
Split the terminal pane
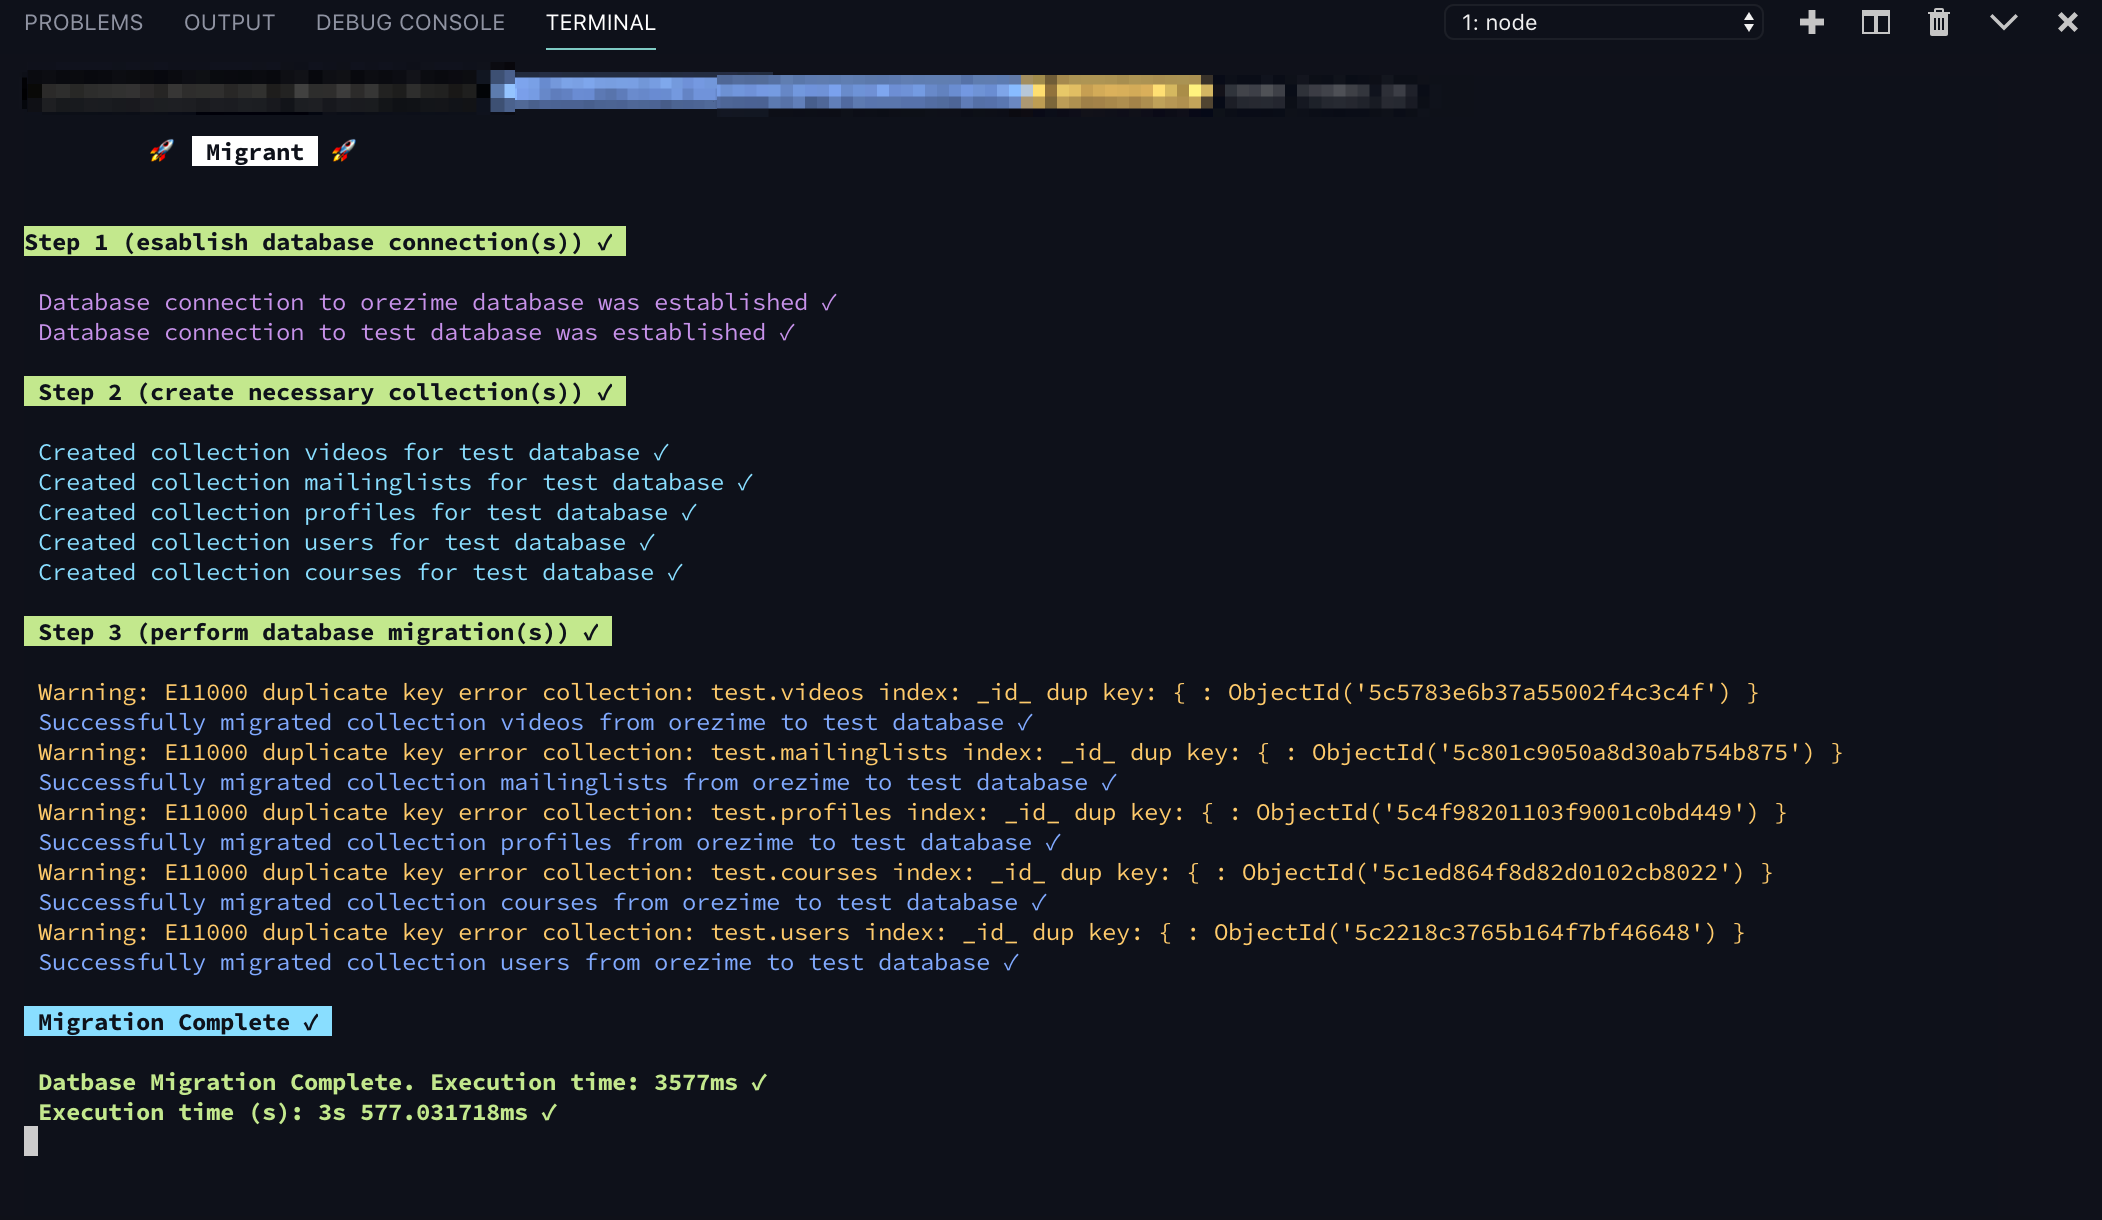(x=1875, y=22)
